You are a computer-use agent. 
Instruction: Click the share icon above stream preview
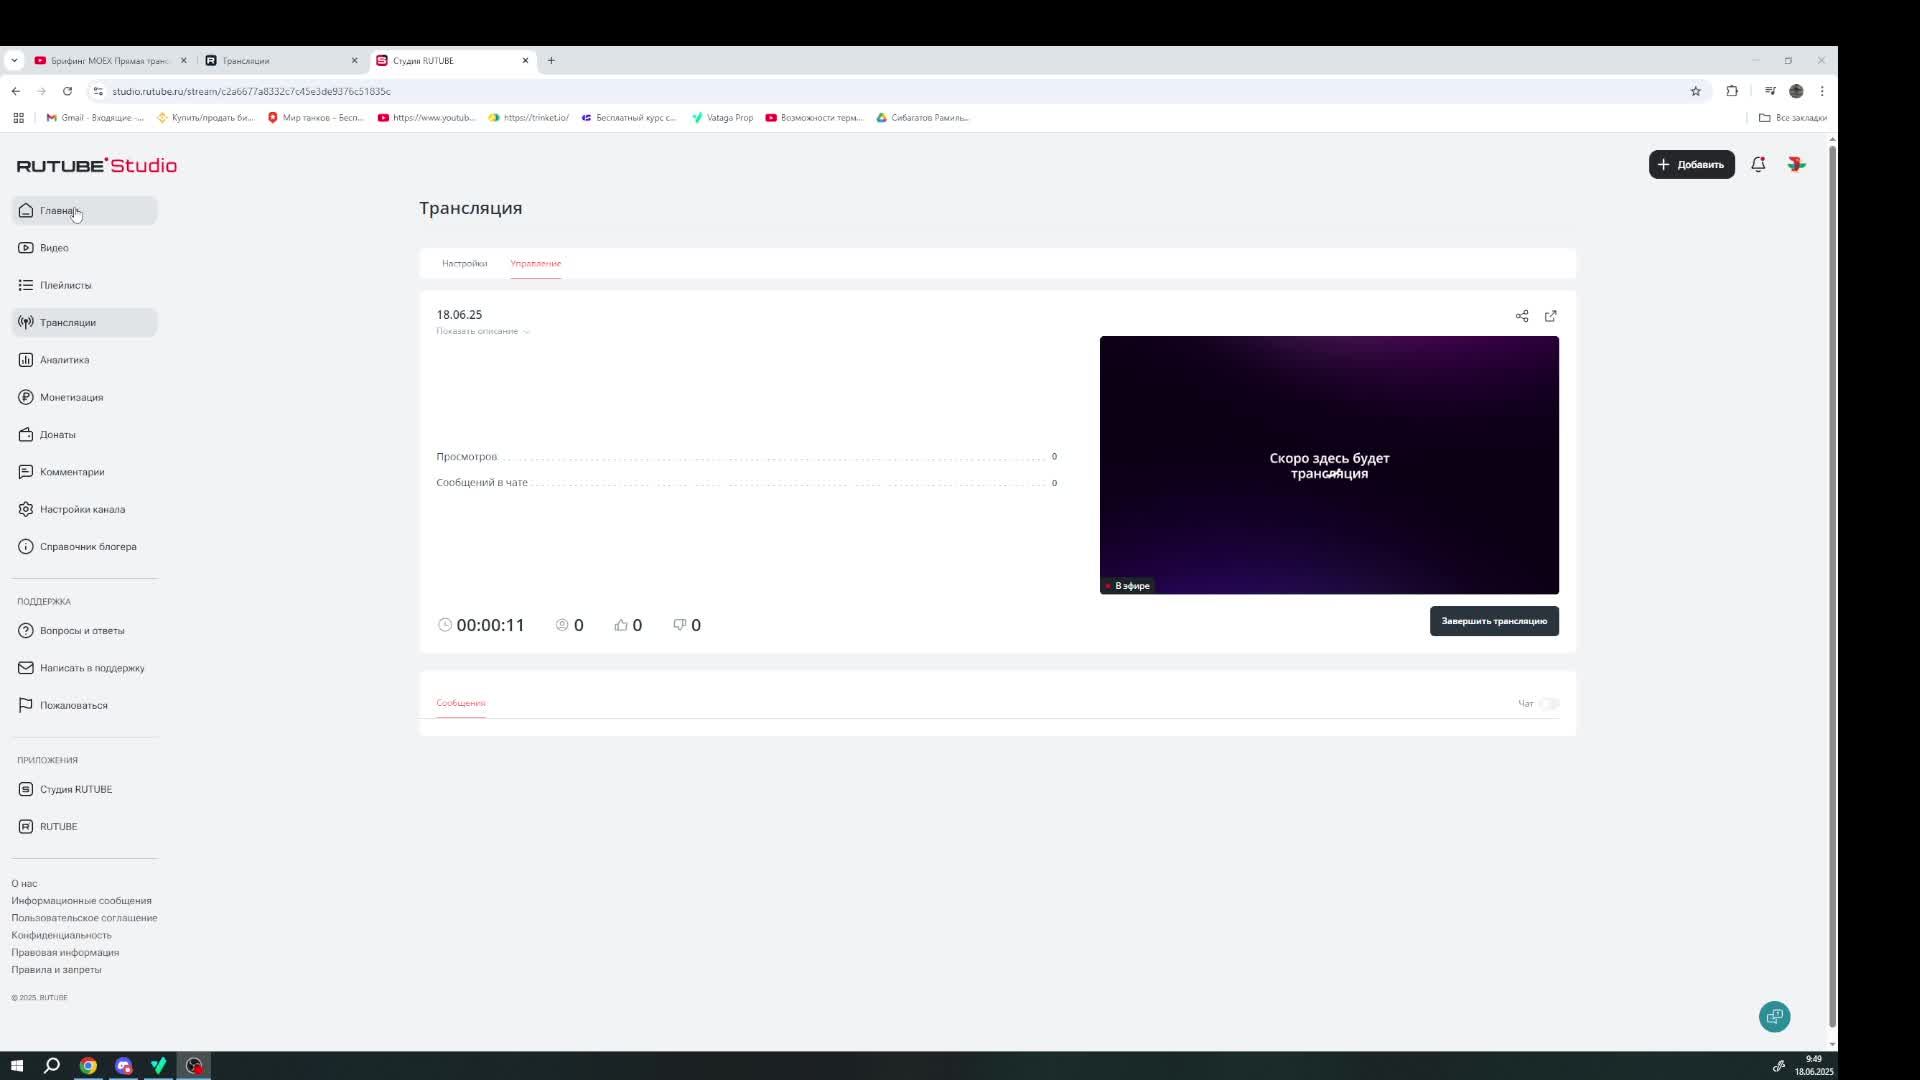click(1522, 316)
